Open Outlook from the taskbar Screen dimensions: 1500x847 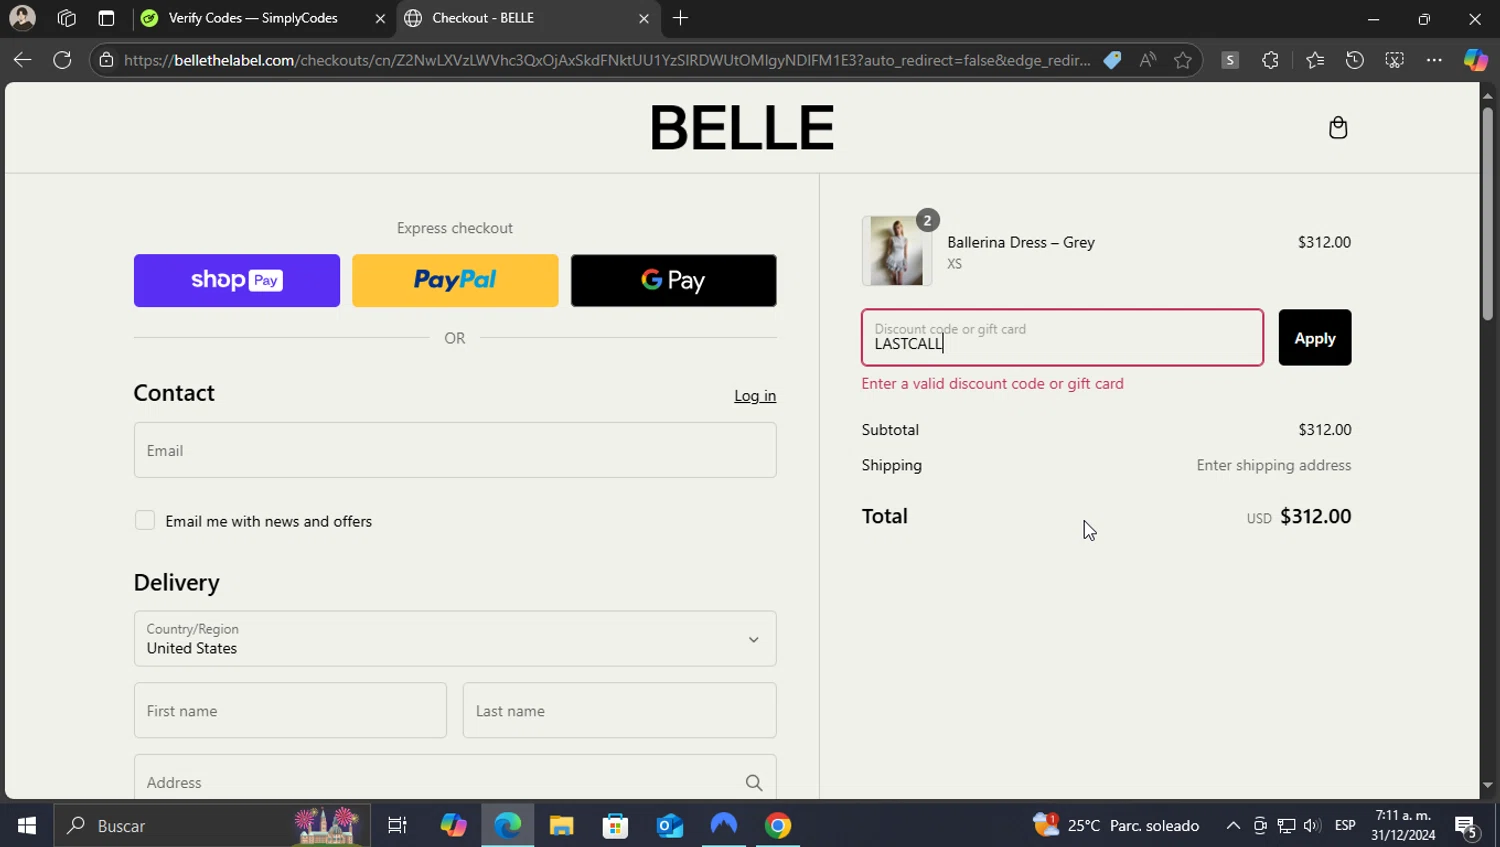click(669, 825)
